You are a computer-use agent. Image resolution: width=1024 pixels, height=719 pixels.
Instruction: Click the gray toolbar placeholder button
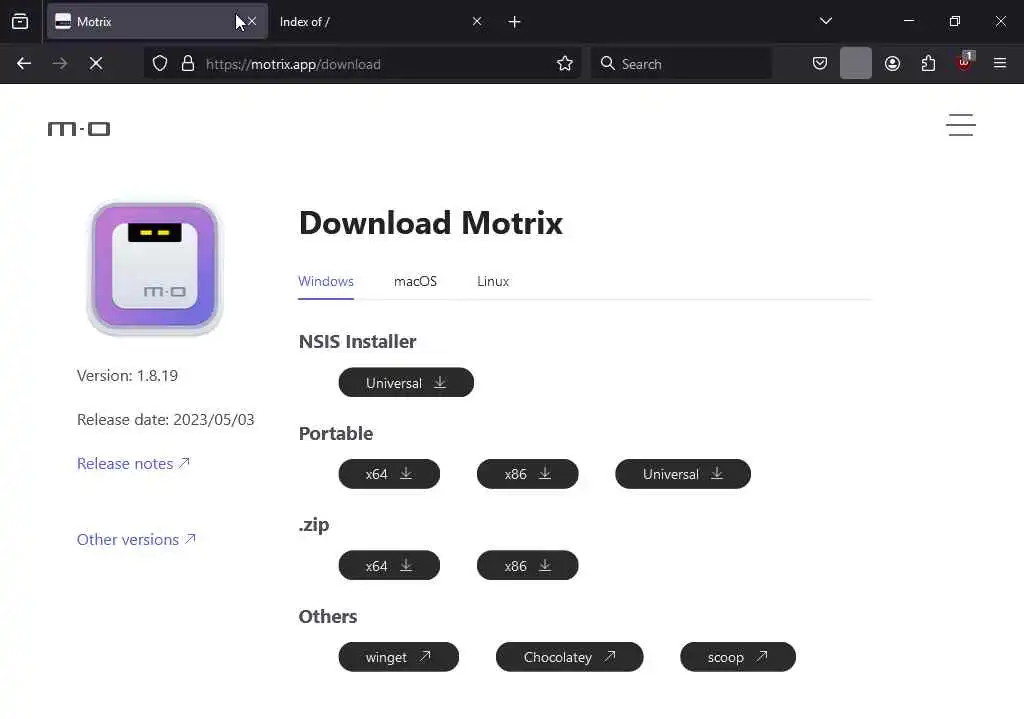tap(856, 63)
